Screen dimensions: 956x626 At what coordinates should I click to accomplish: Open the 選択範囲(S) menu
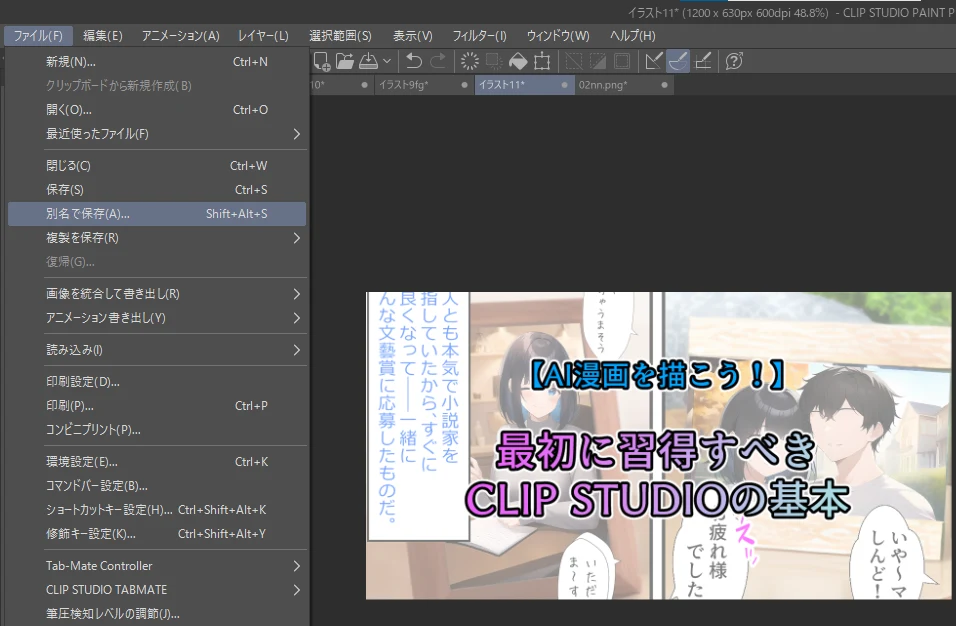coord(340,36)
